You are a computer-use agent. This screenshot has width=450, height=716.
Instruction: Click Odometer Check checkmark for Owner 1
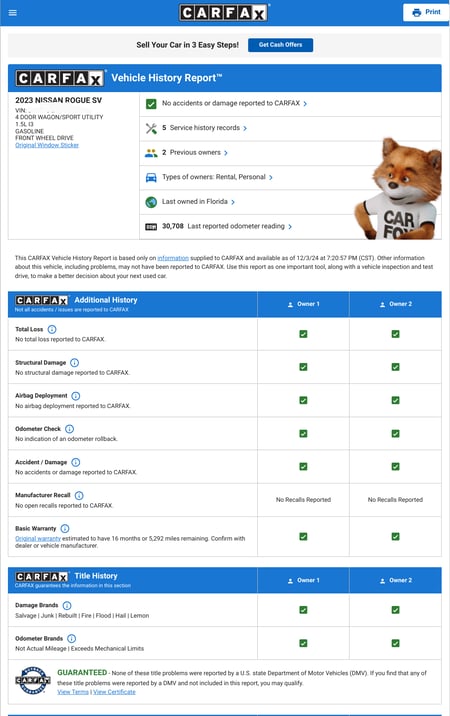pos(303,433)
